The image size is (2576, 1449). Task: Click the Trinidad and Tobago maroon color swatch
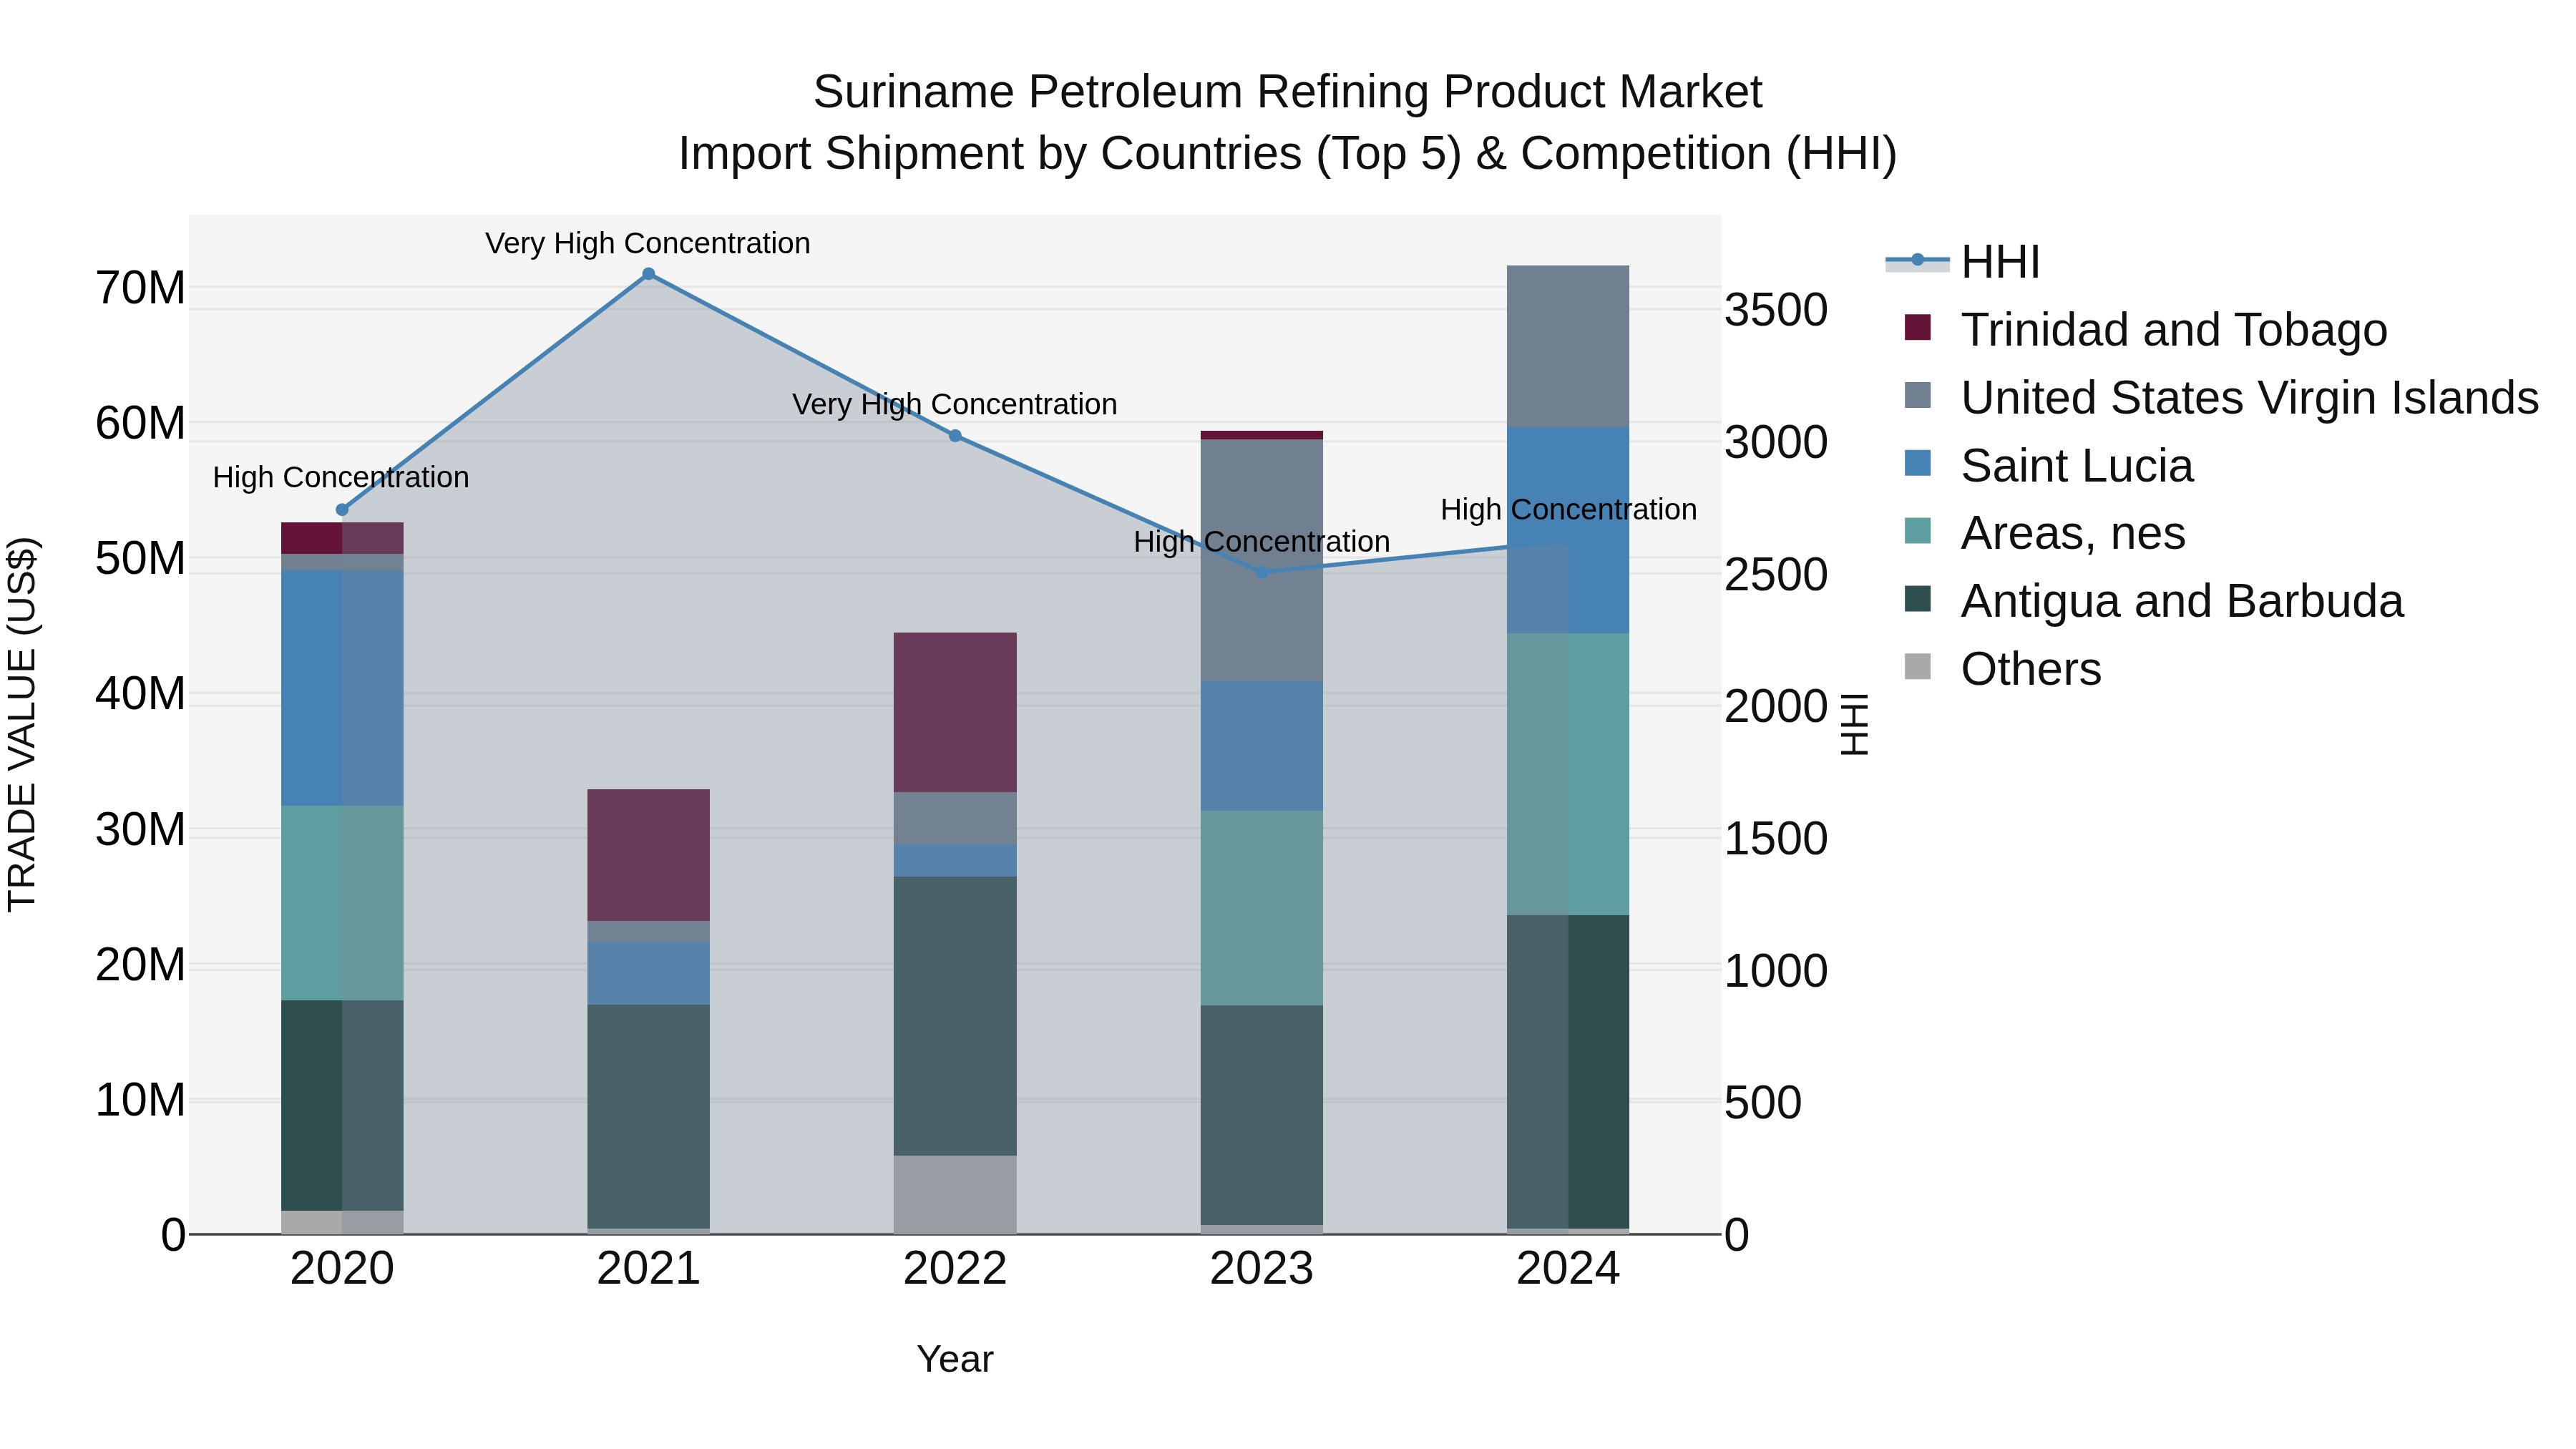click(1918, 327)
